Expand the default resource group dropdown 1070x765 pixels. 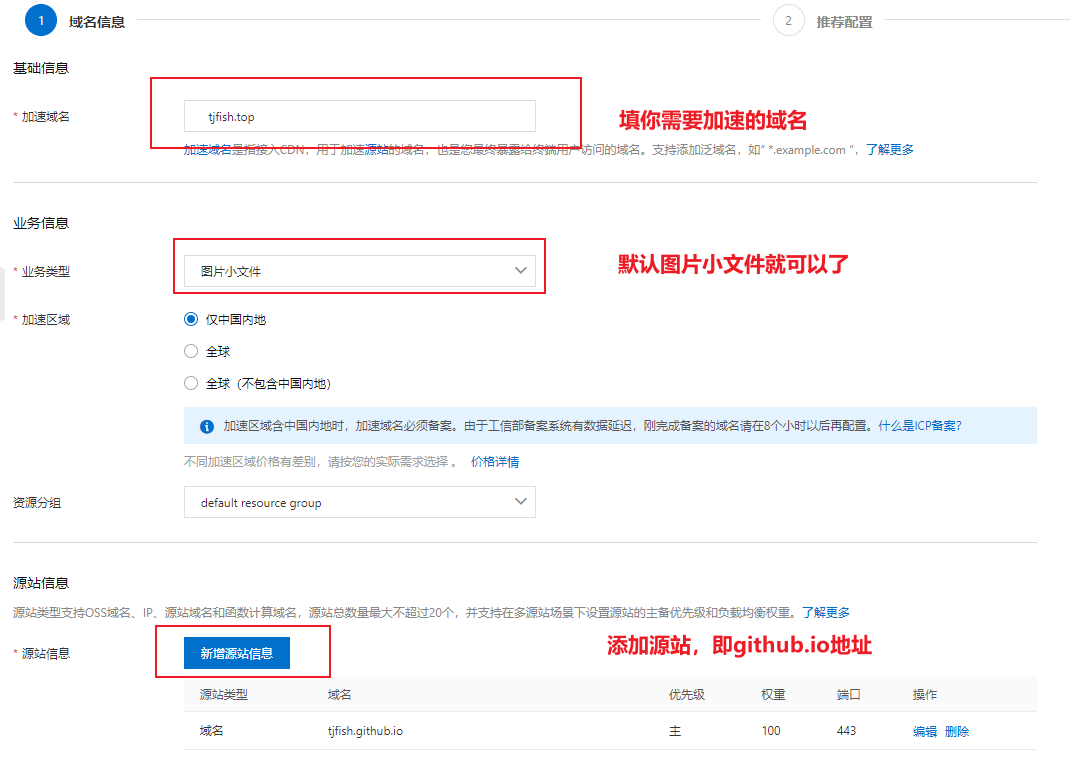[359, 502]
